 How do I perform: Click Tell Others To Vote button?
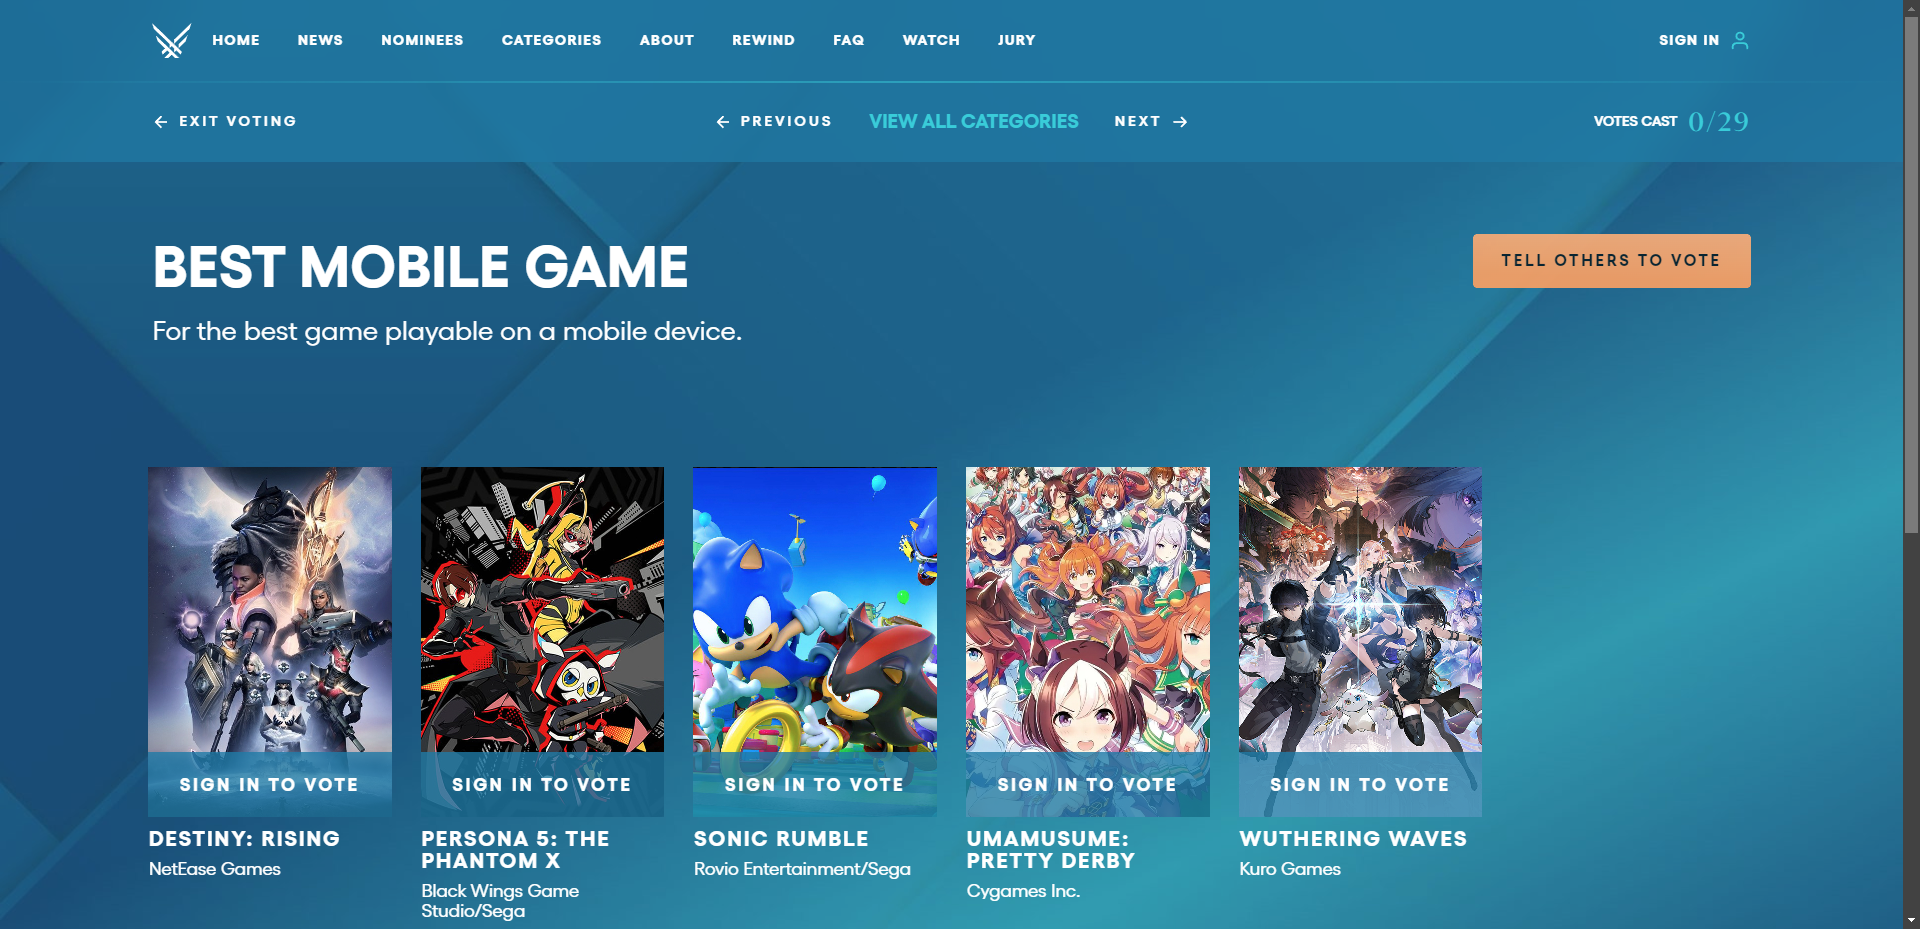pyautogui.click(x=1612, y=261)
